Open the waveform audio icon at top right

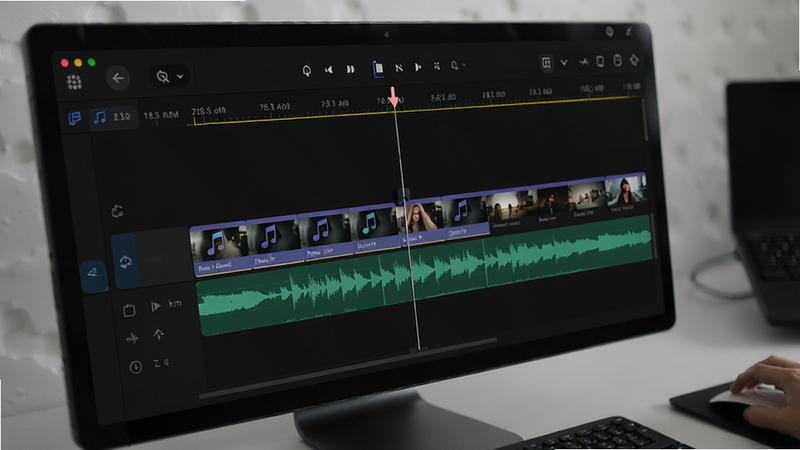click(x=584, y=62)
